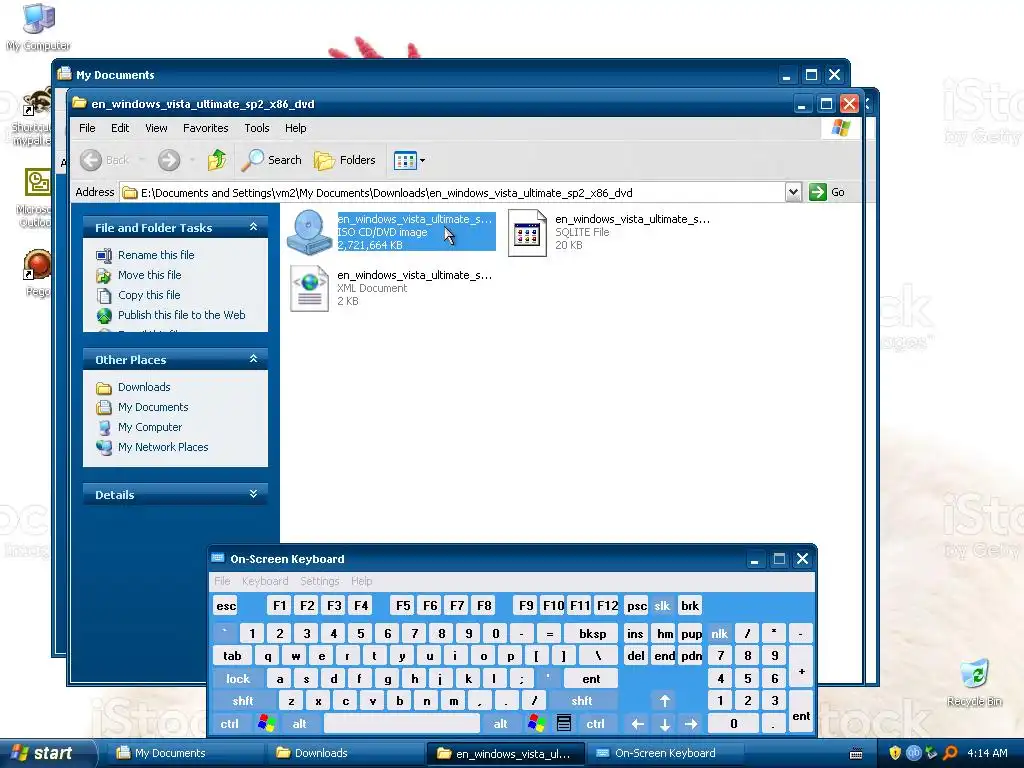Click the tab key
1024x768 pixels.
232,656
